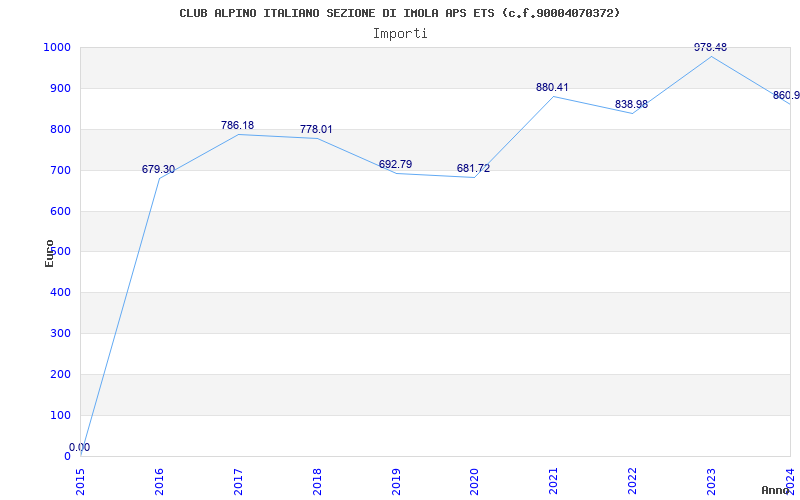800x500 pixels.
Task: Click the Importi subtitle
Action: point(400,34)
